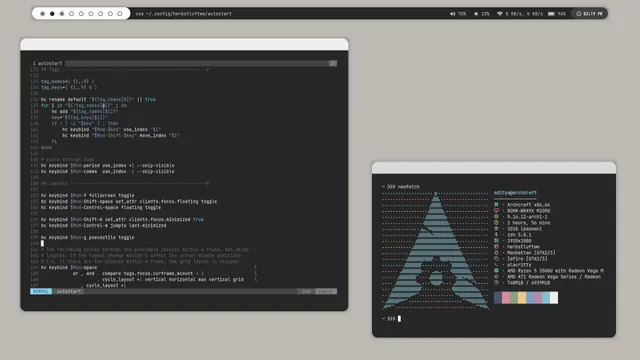This screenshot has height=360, width=640.
Task: Click the CPU icon beside AMD Ryzen 5
Action: [x=496, y=271]
